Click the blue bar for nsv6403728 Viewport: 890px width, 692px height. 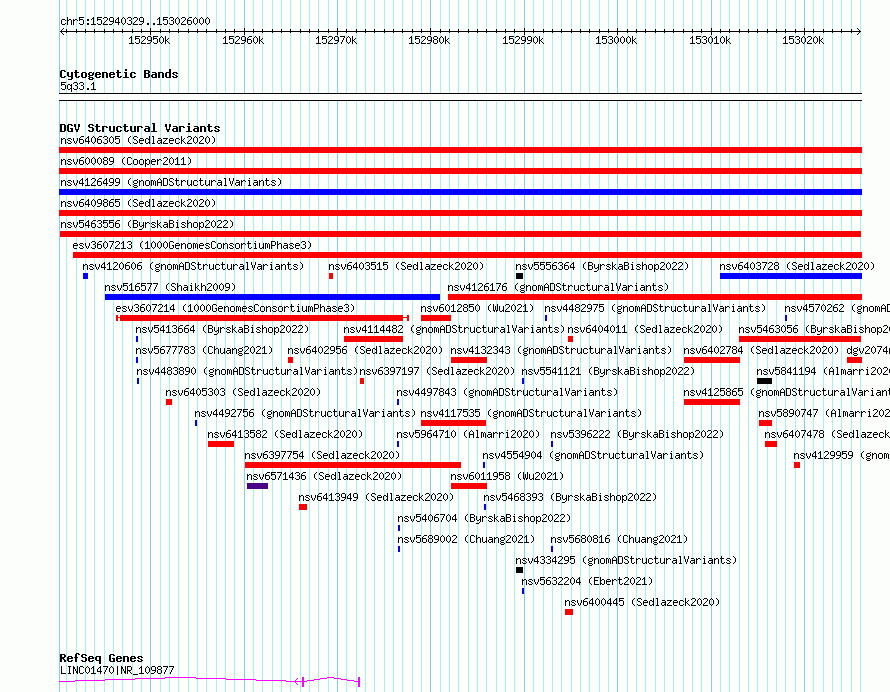pos(791,276)
